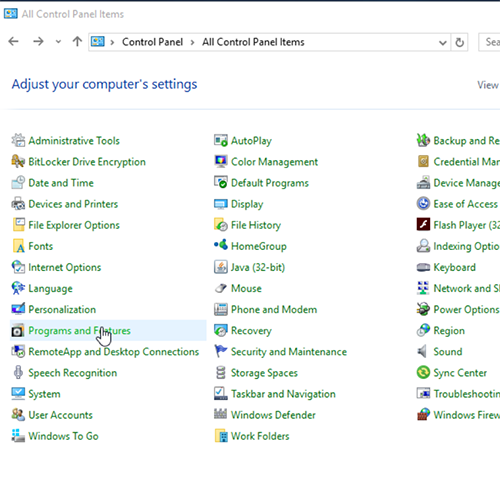500x500 pixels.
Task: Open the Recovery icon
Action: pos(221,330)
